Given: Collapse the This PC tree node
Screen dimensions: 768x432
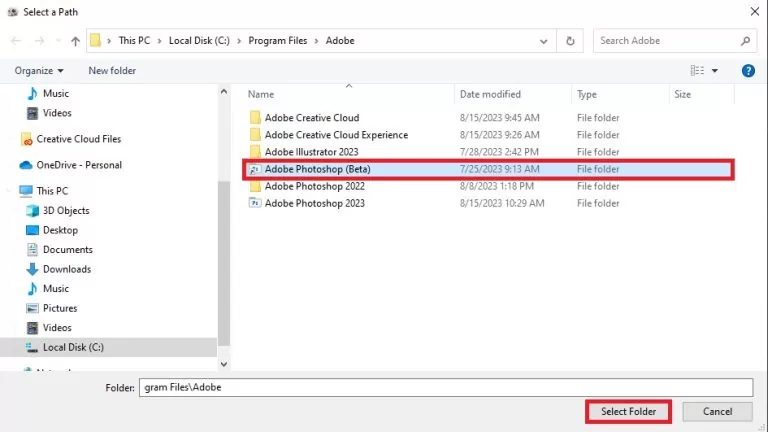Looking at the screenshot, I should point(10,191).
